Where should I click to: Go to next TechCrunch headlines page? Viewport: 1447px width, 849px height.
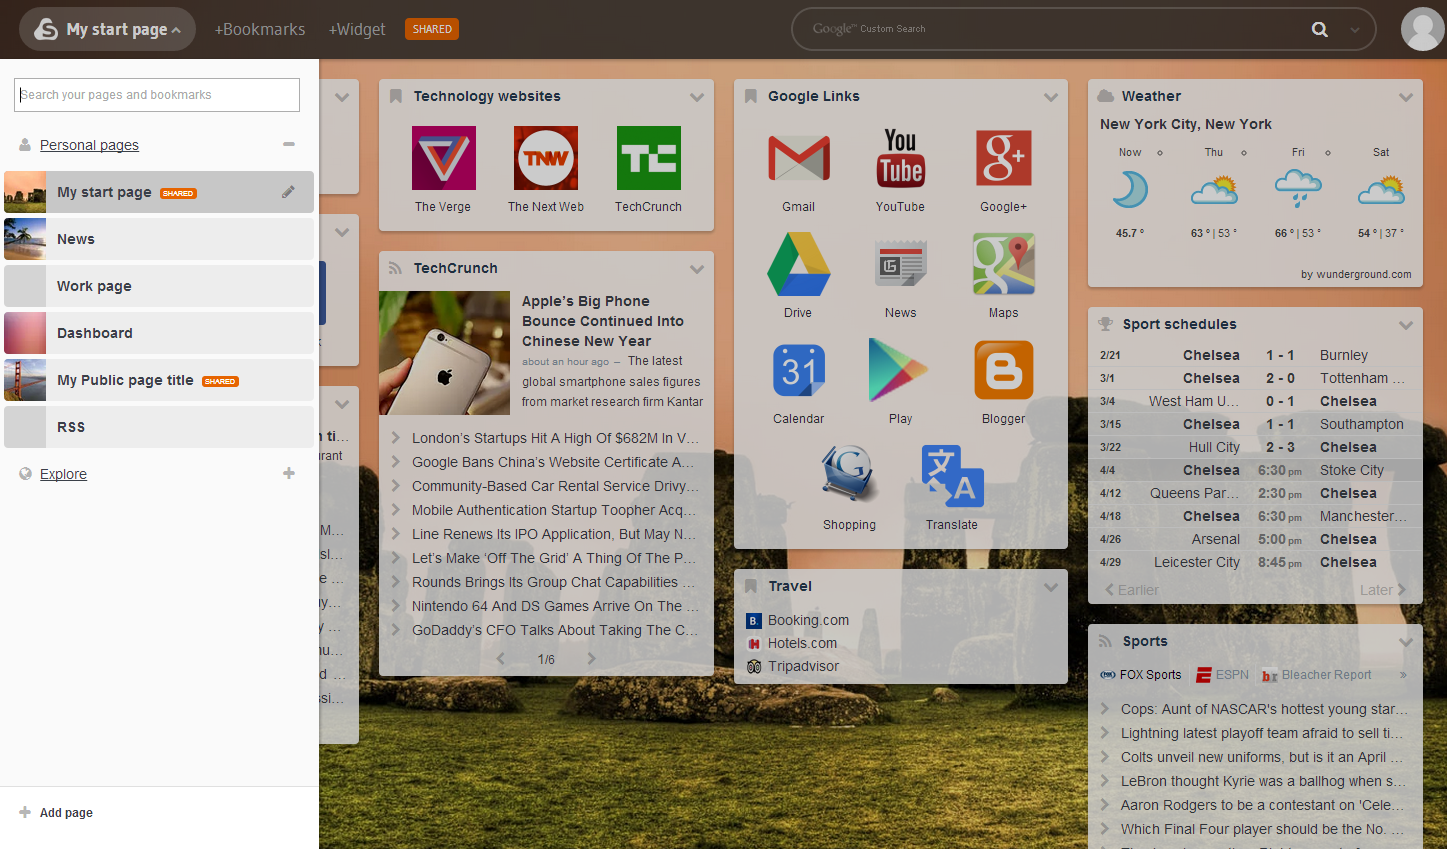(x=591, y=658)
